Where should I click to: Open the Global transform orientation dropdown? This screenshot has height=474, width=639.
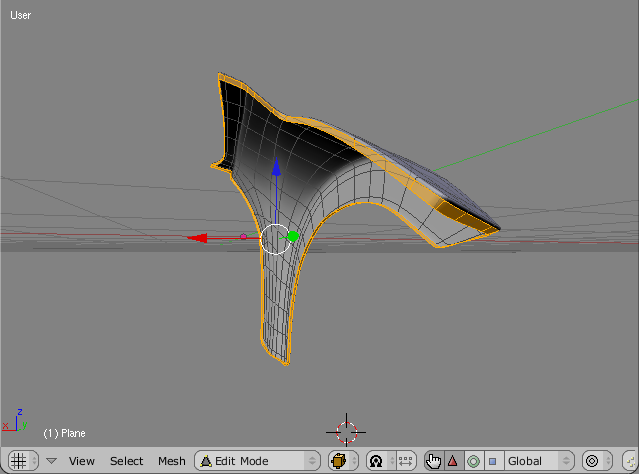click(x=539, y=461)
